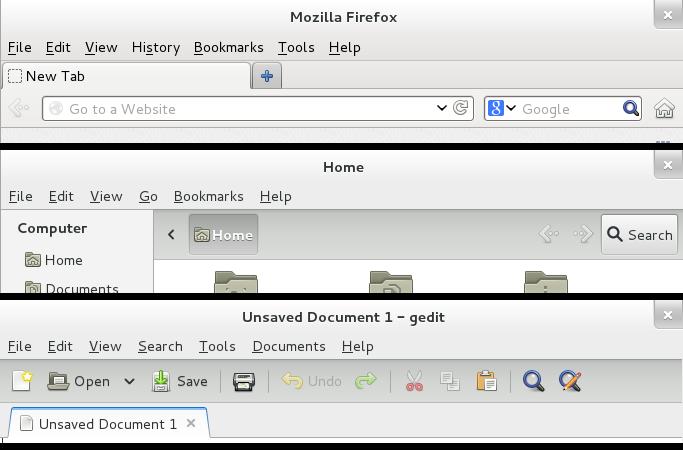Screen dimensions: 683x450
Task: Click the Copy icon in gedit
Action: pyautogui.click(x=450, y=381)
